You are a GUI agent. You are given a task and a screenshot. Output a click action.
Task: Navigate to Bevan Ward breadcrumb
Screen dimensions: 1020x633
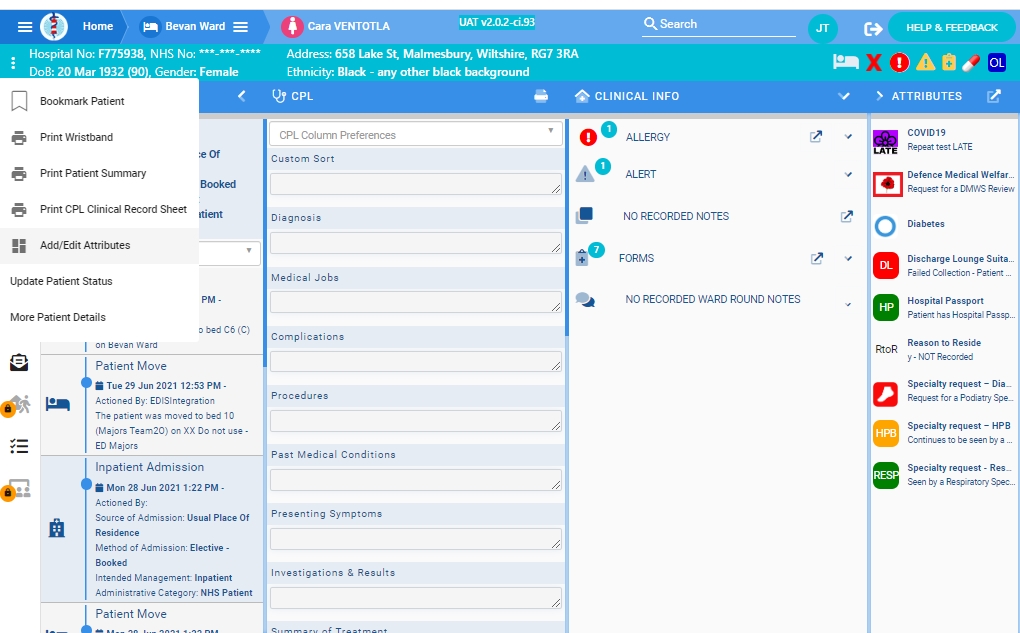(x=195, y=27)
